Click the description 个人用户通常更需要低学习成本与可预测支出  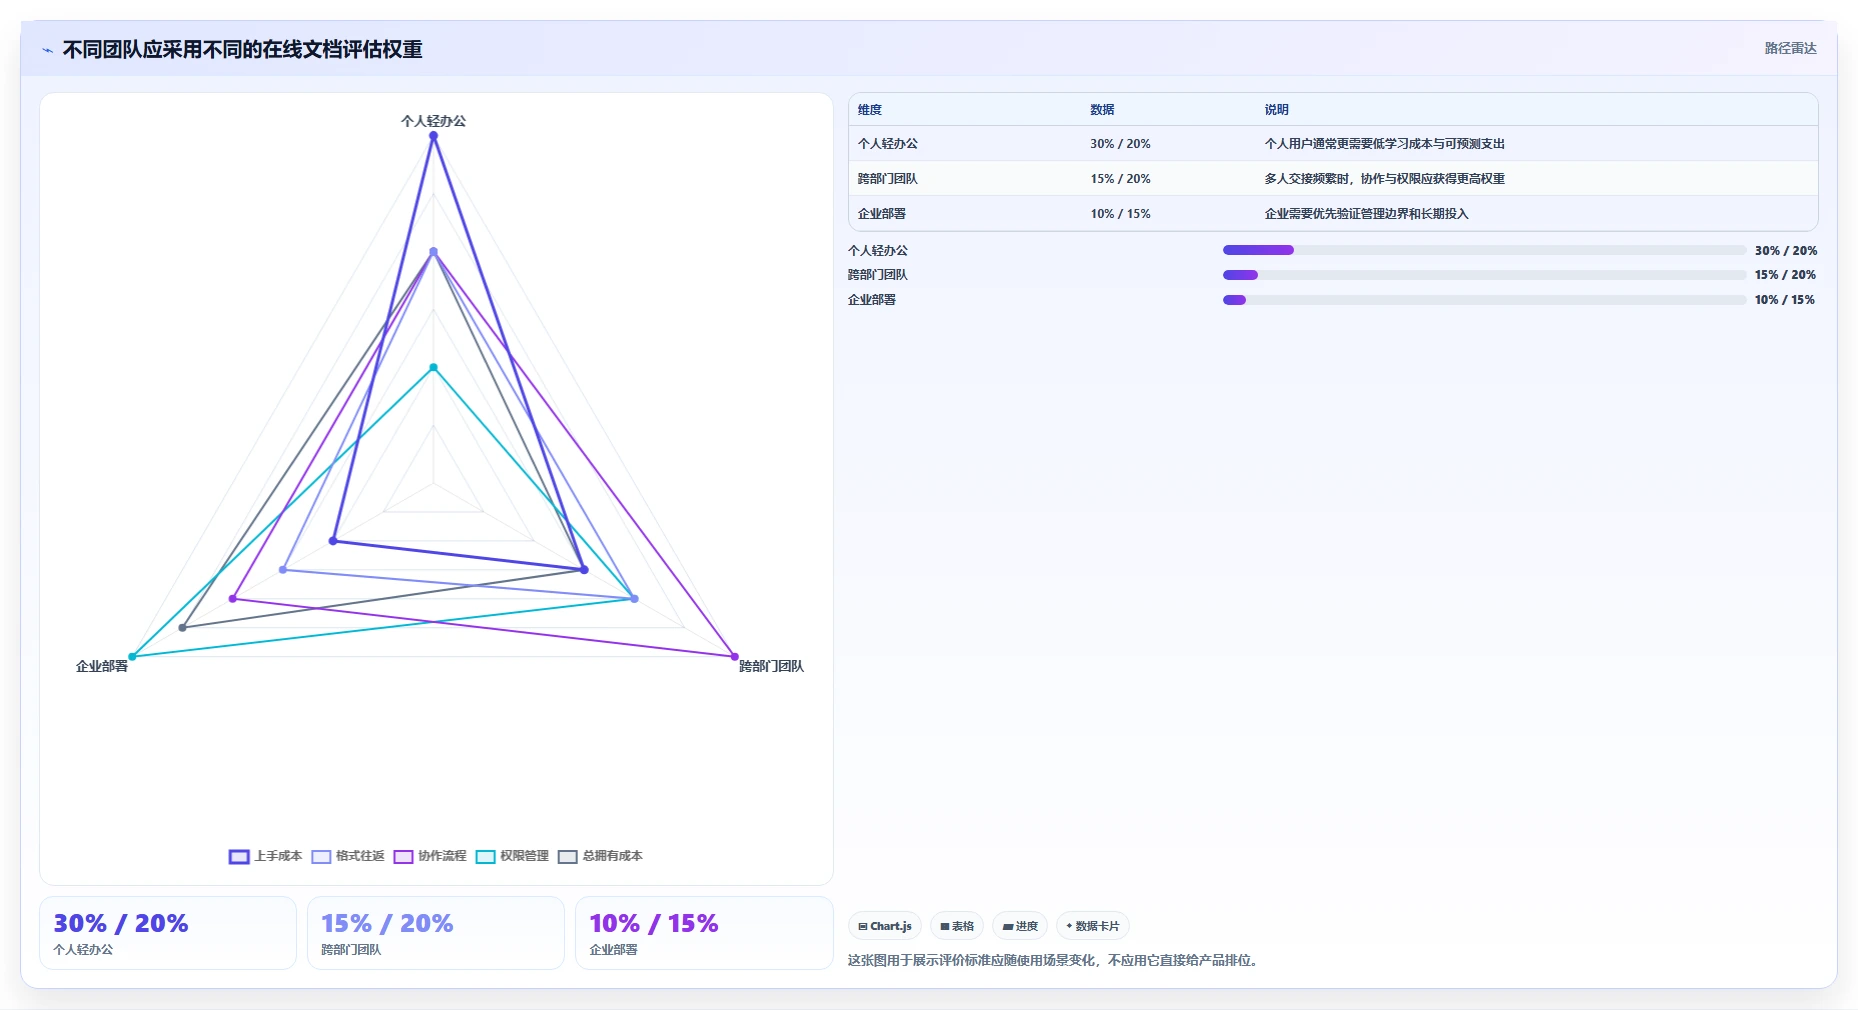1384,144
